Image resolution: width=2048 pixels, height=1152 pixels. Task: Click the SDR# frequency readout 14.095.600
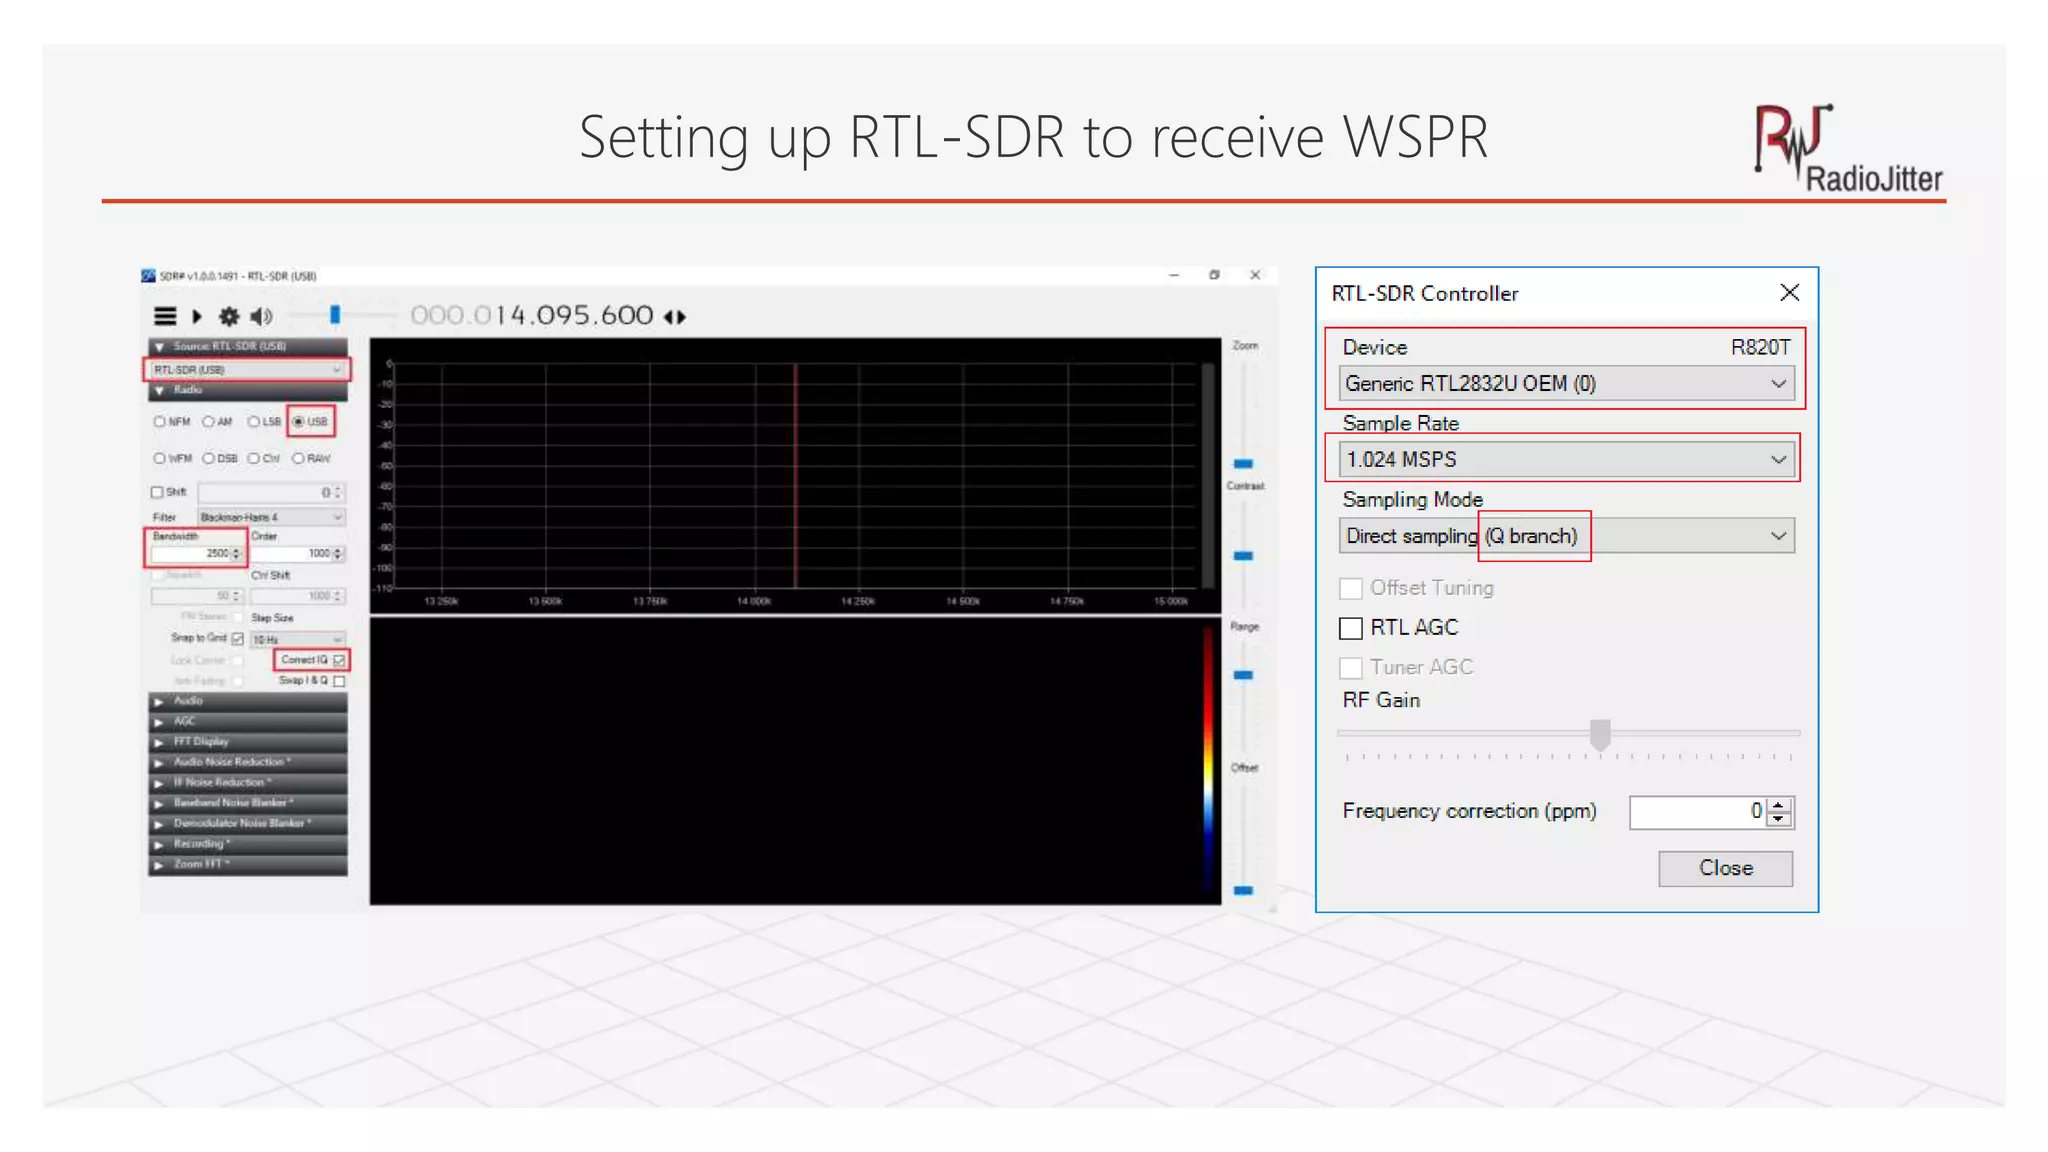coord(532,316)
